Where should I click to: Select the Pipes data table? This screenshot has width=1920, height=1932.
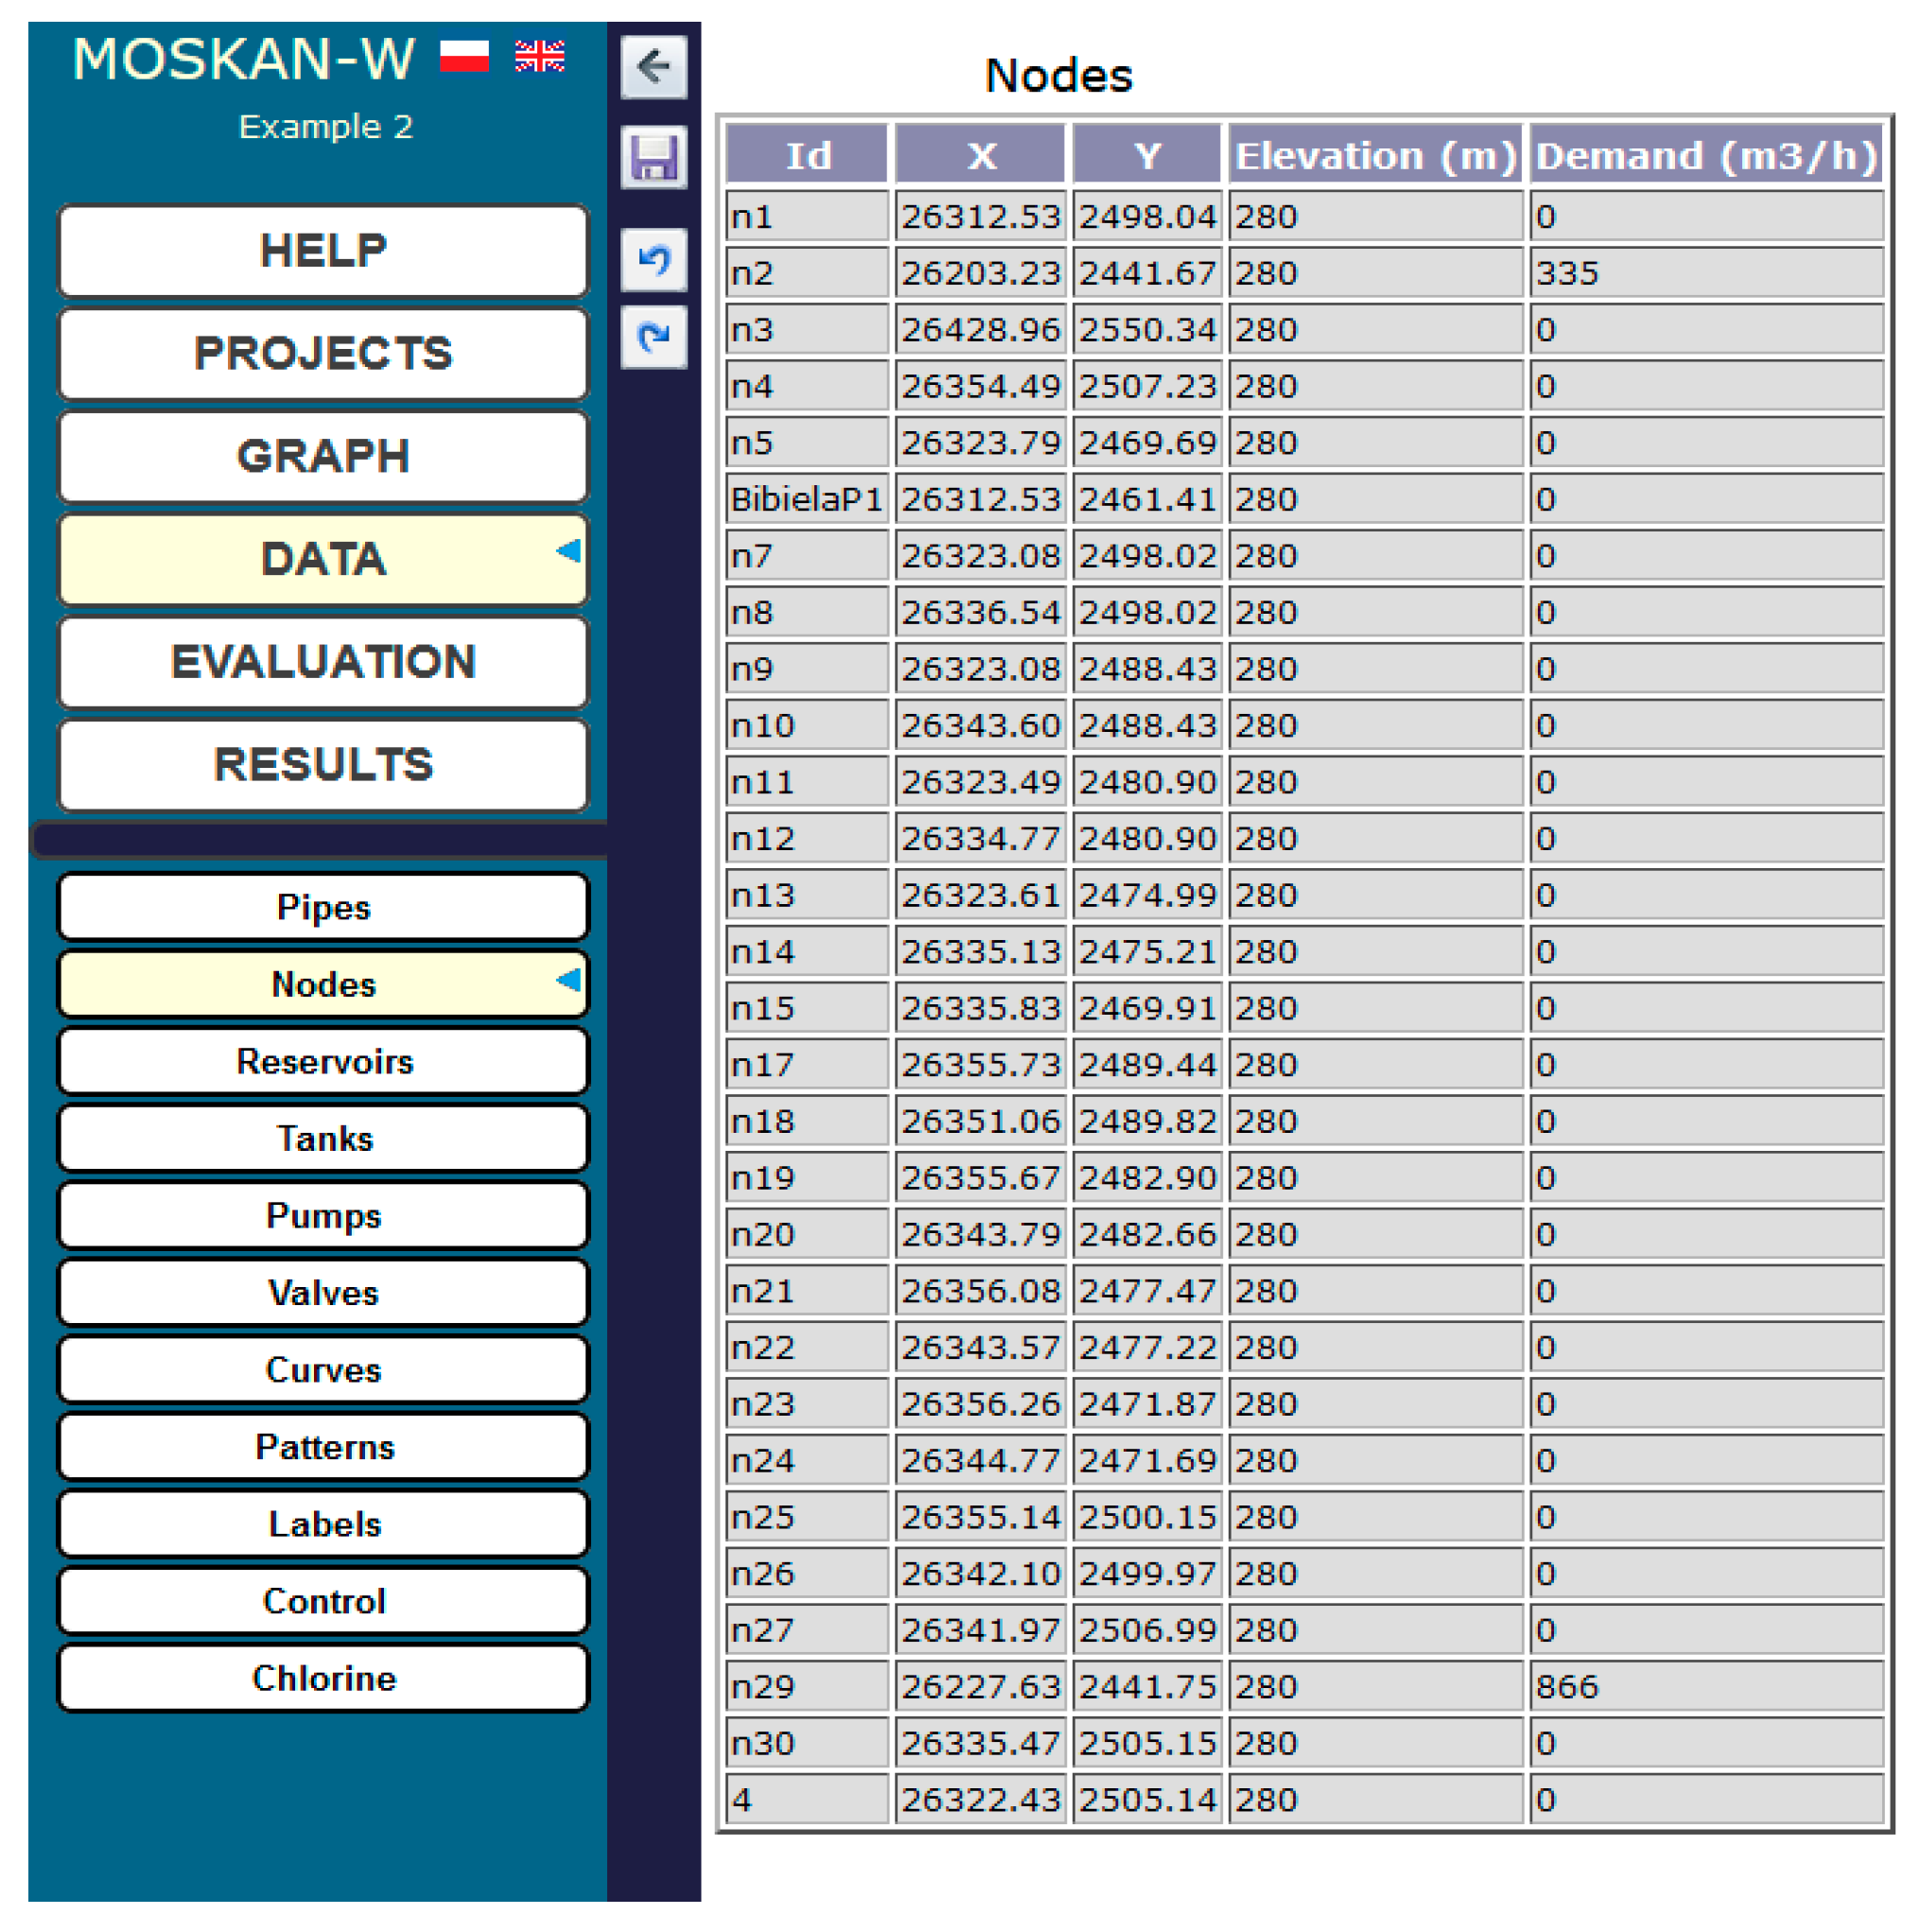(323, 907)
